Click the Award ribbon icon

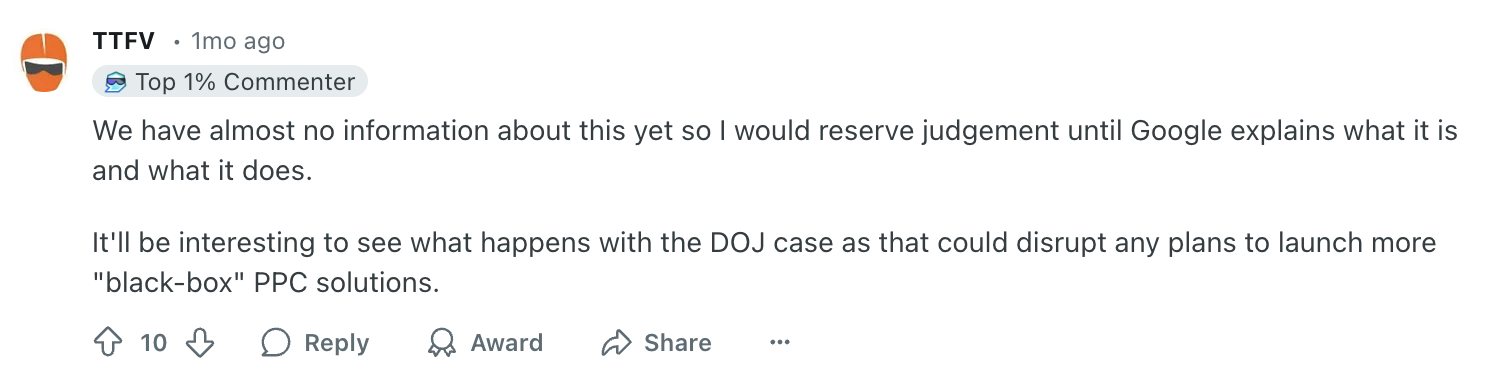(x=441, y=343)
